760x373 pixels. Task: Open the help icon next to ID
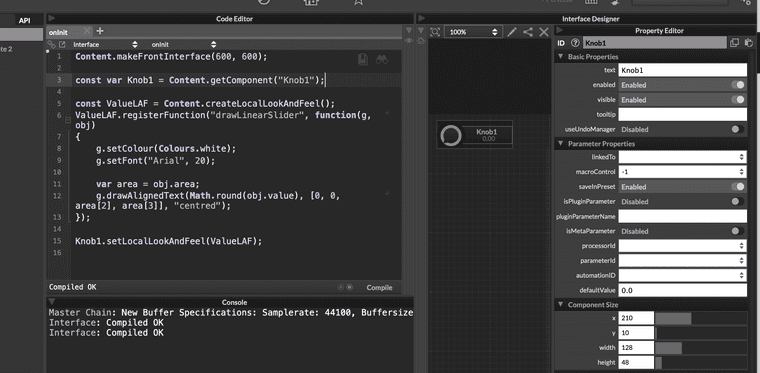click(575, 43)
